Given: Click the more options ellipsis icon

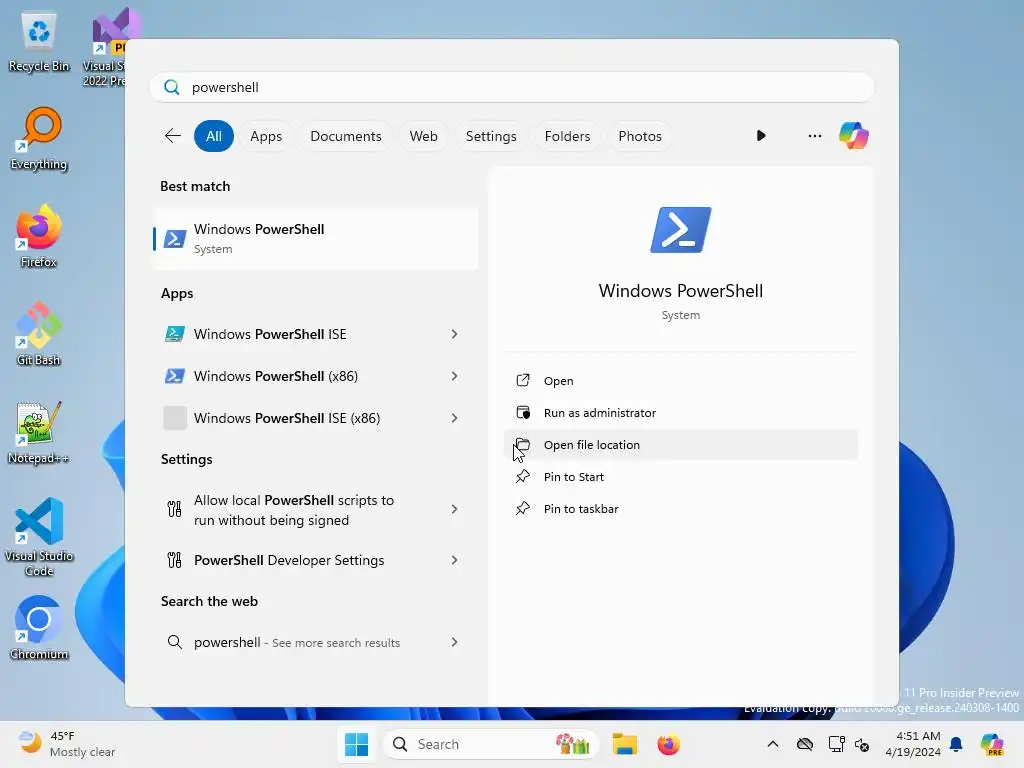Looking at the screenshot, I should [814, 136].
